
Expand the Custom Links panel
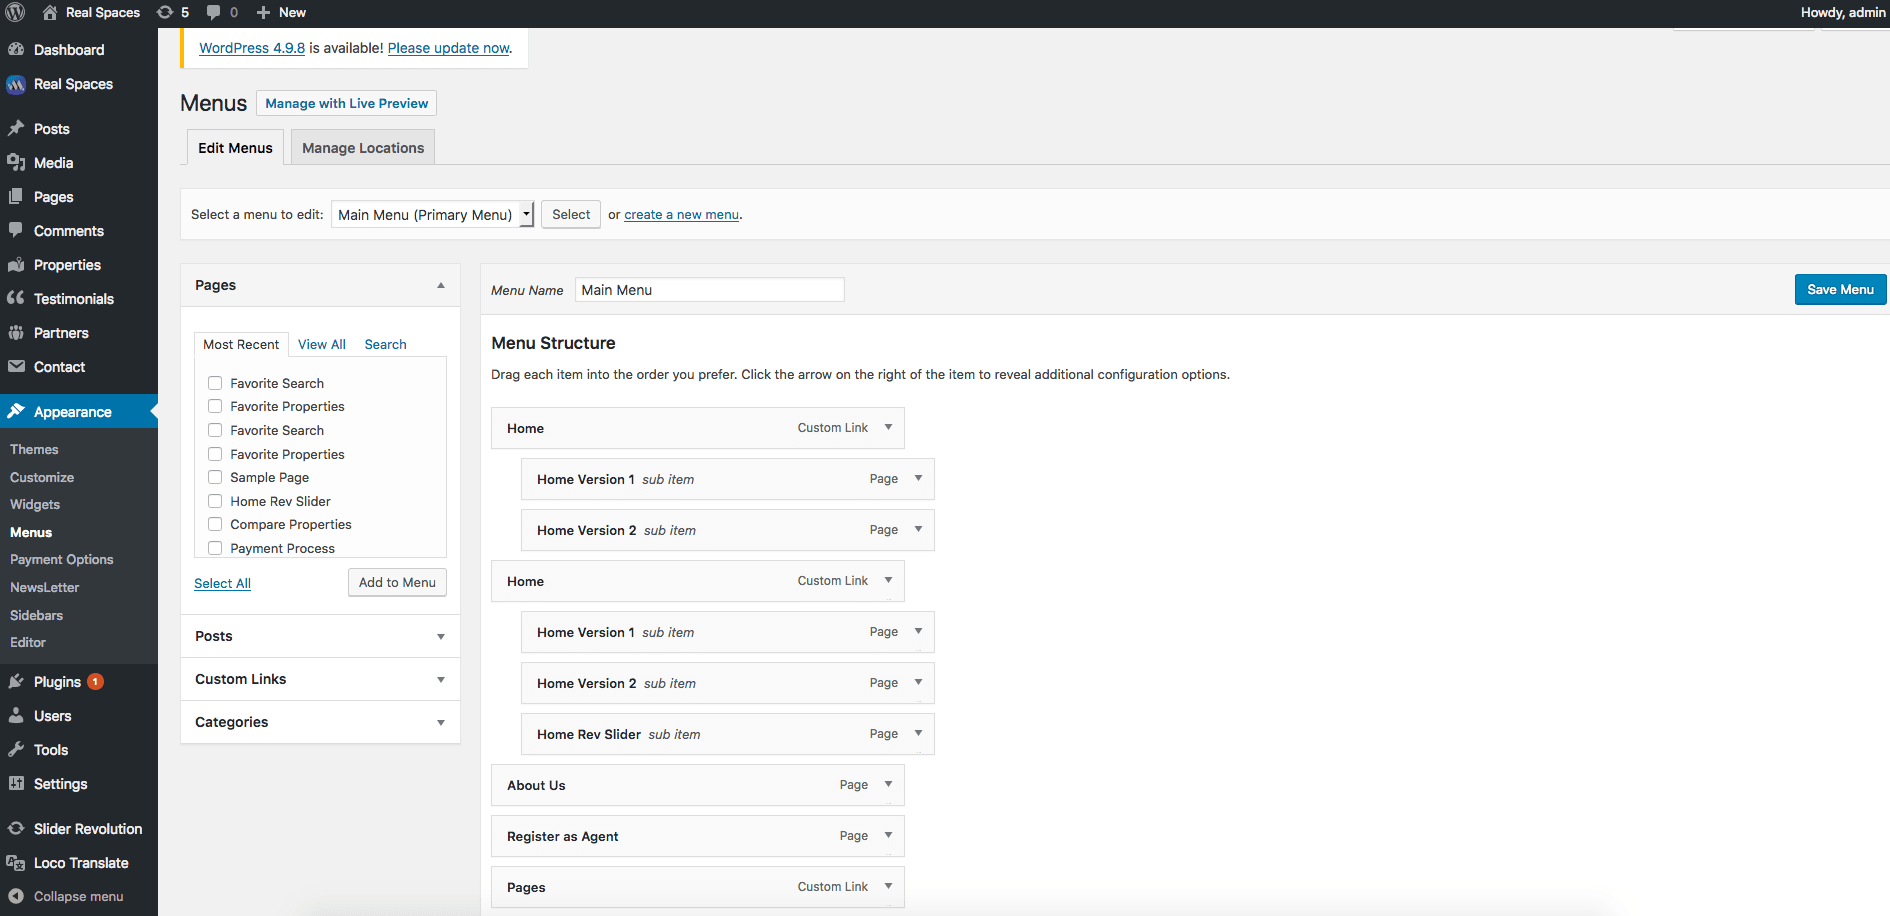(320, 679)
